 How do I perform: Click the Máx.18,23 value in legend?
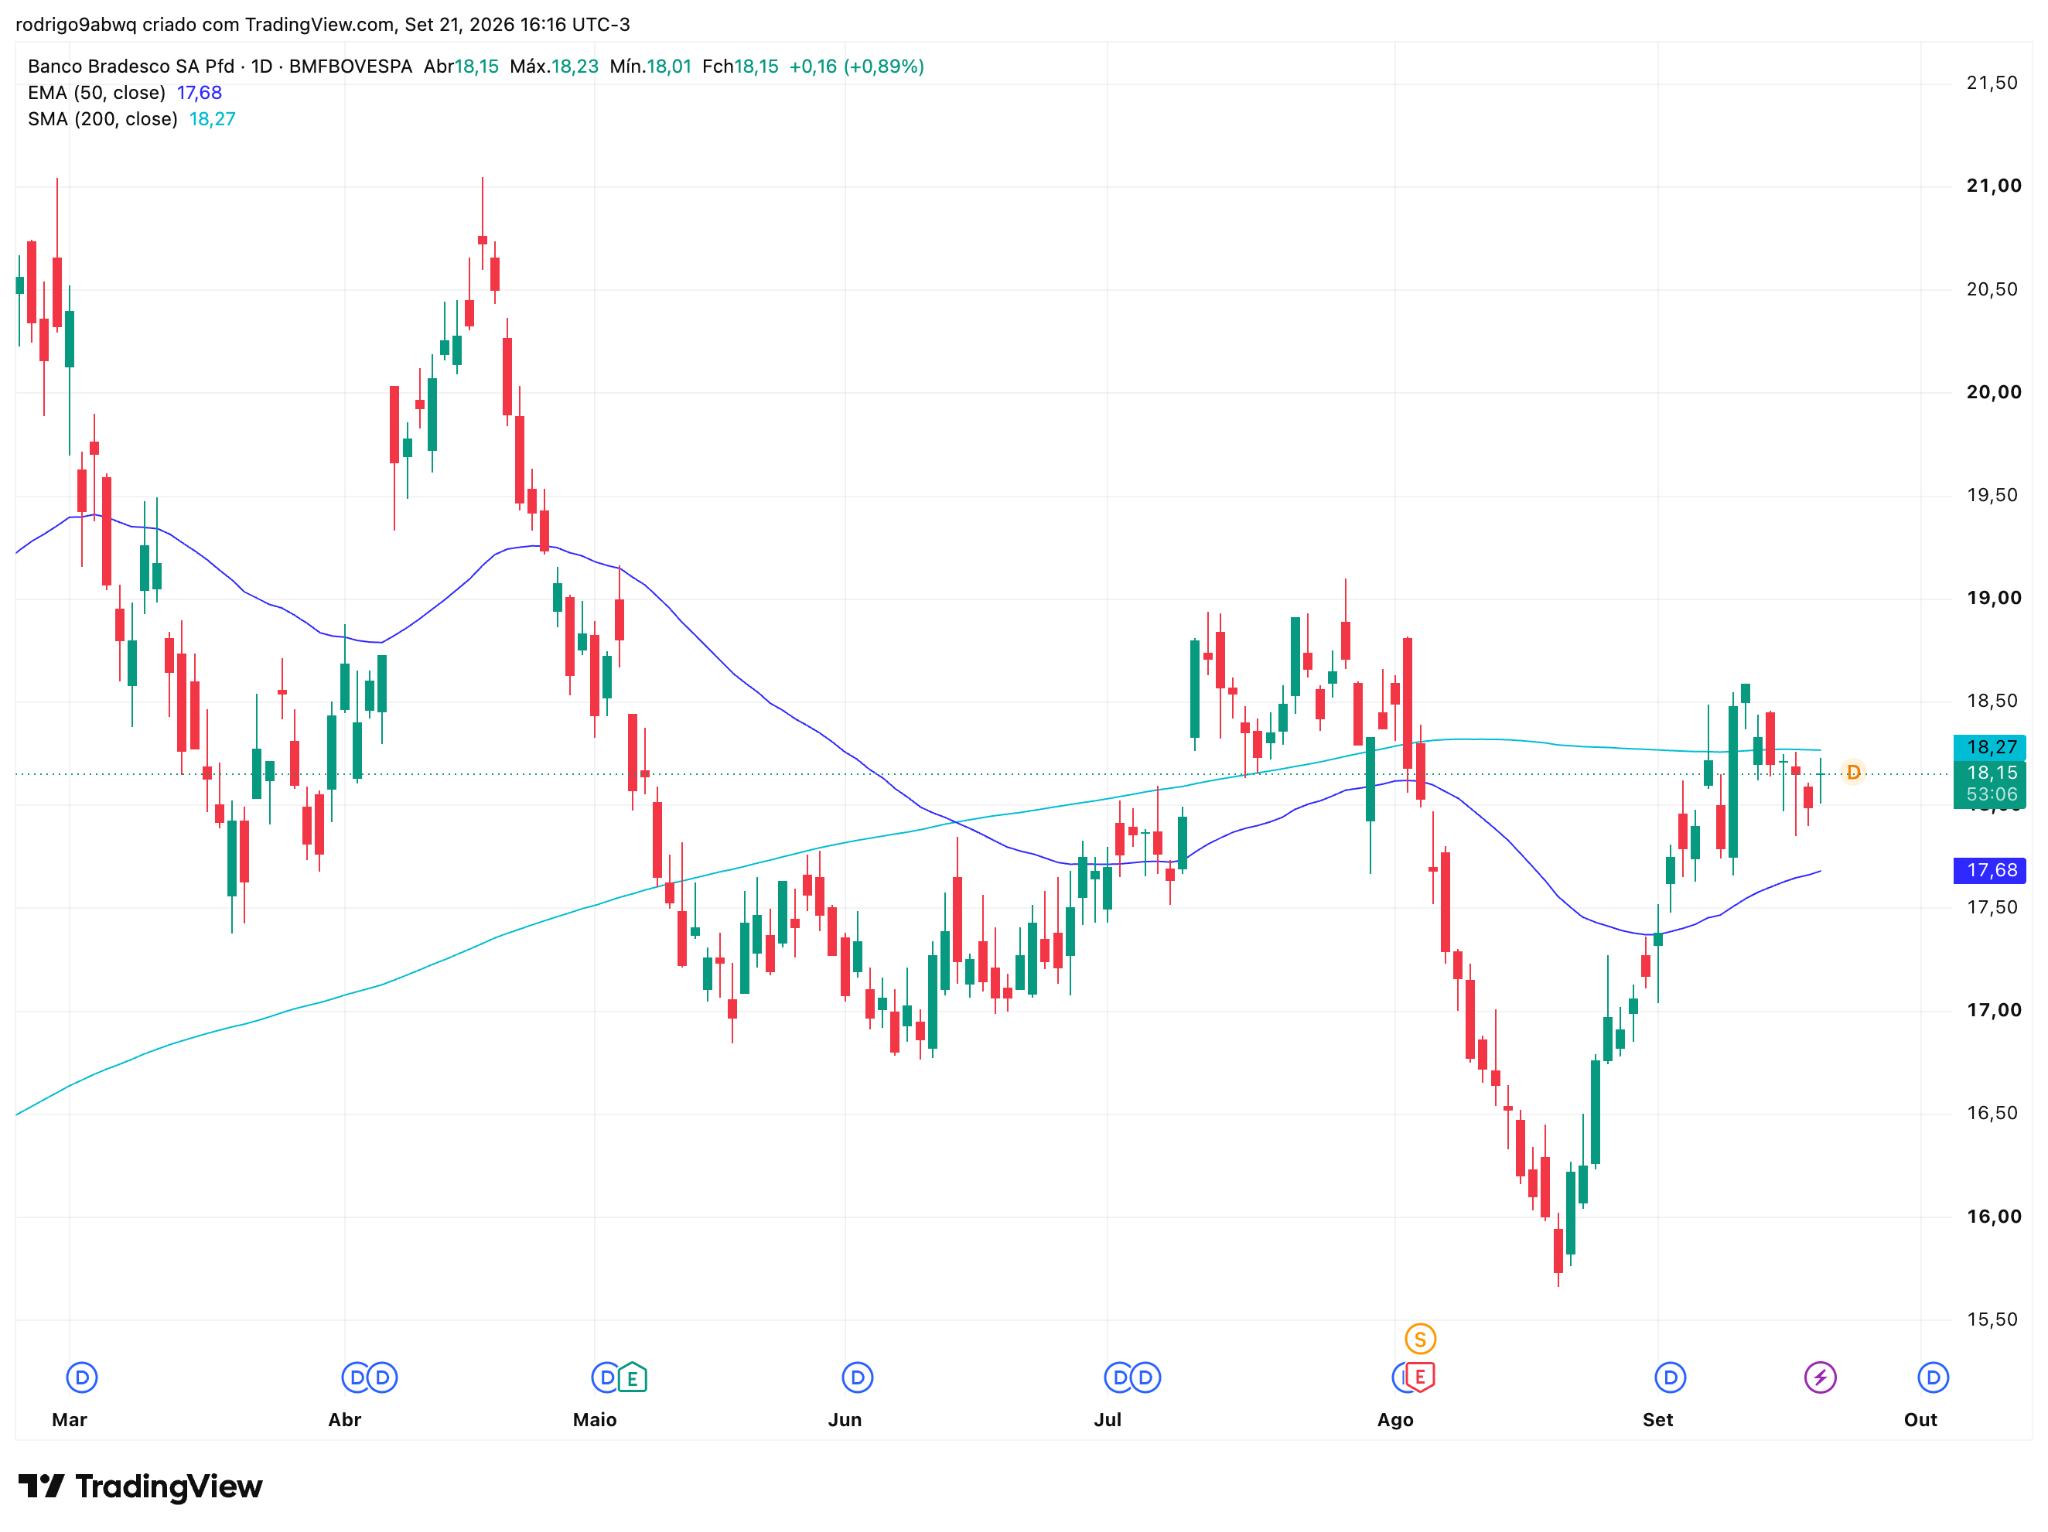(554, 67)
